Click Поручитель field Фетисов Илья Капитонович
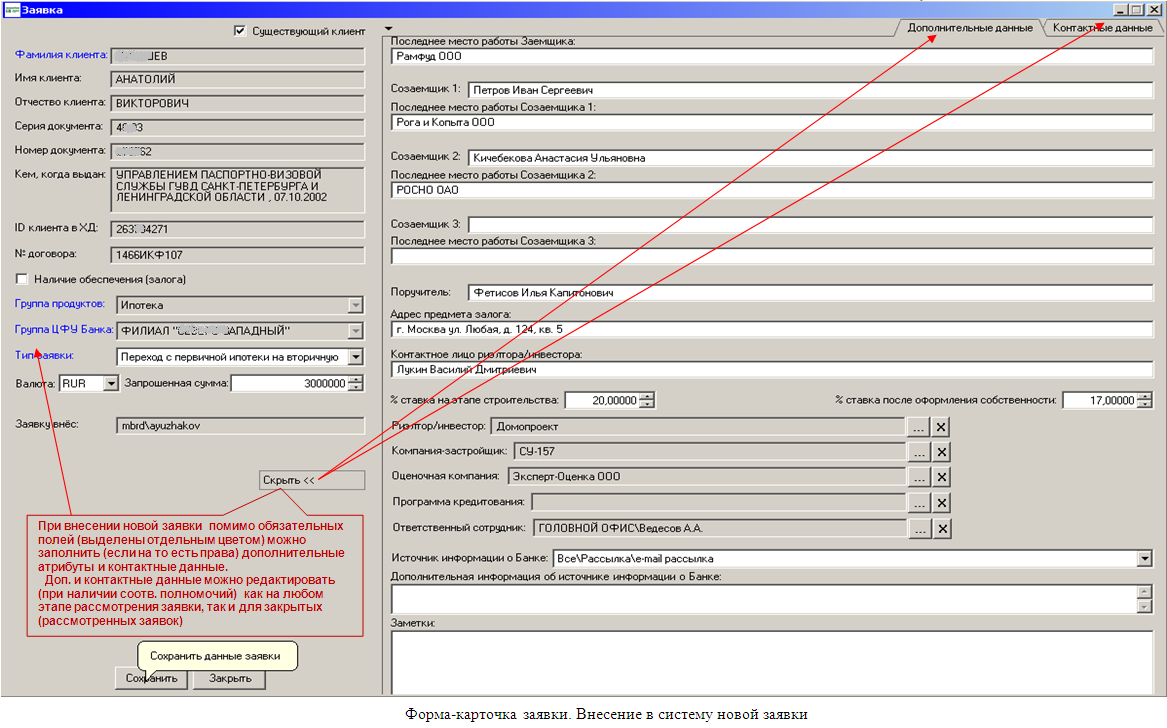 click(810, 293)
